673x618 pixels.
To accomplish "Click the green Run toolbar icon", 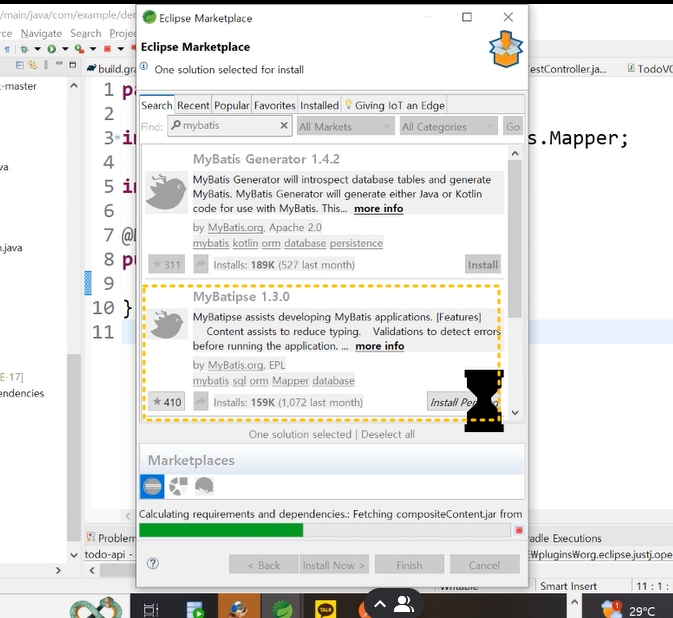I will 52,49.
